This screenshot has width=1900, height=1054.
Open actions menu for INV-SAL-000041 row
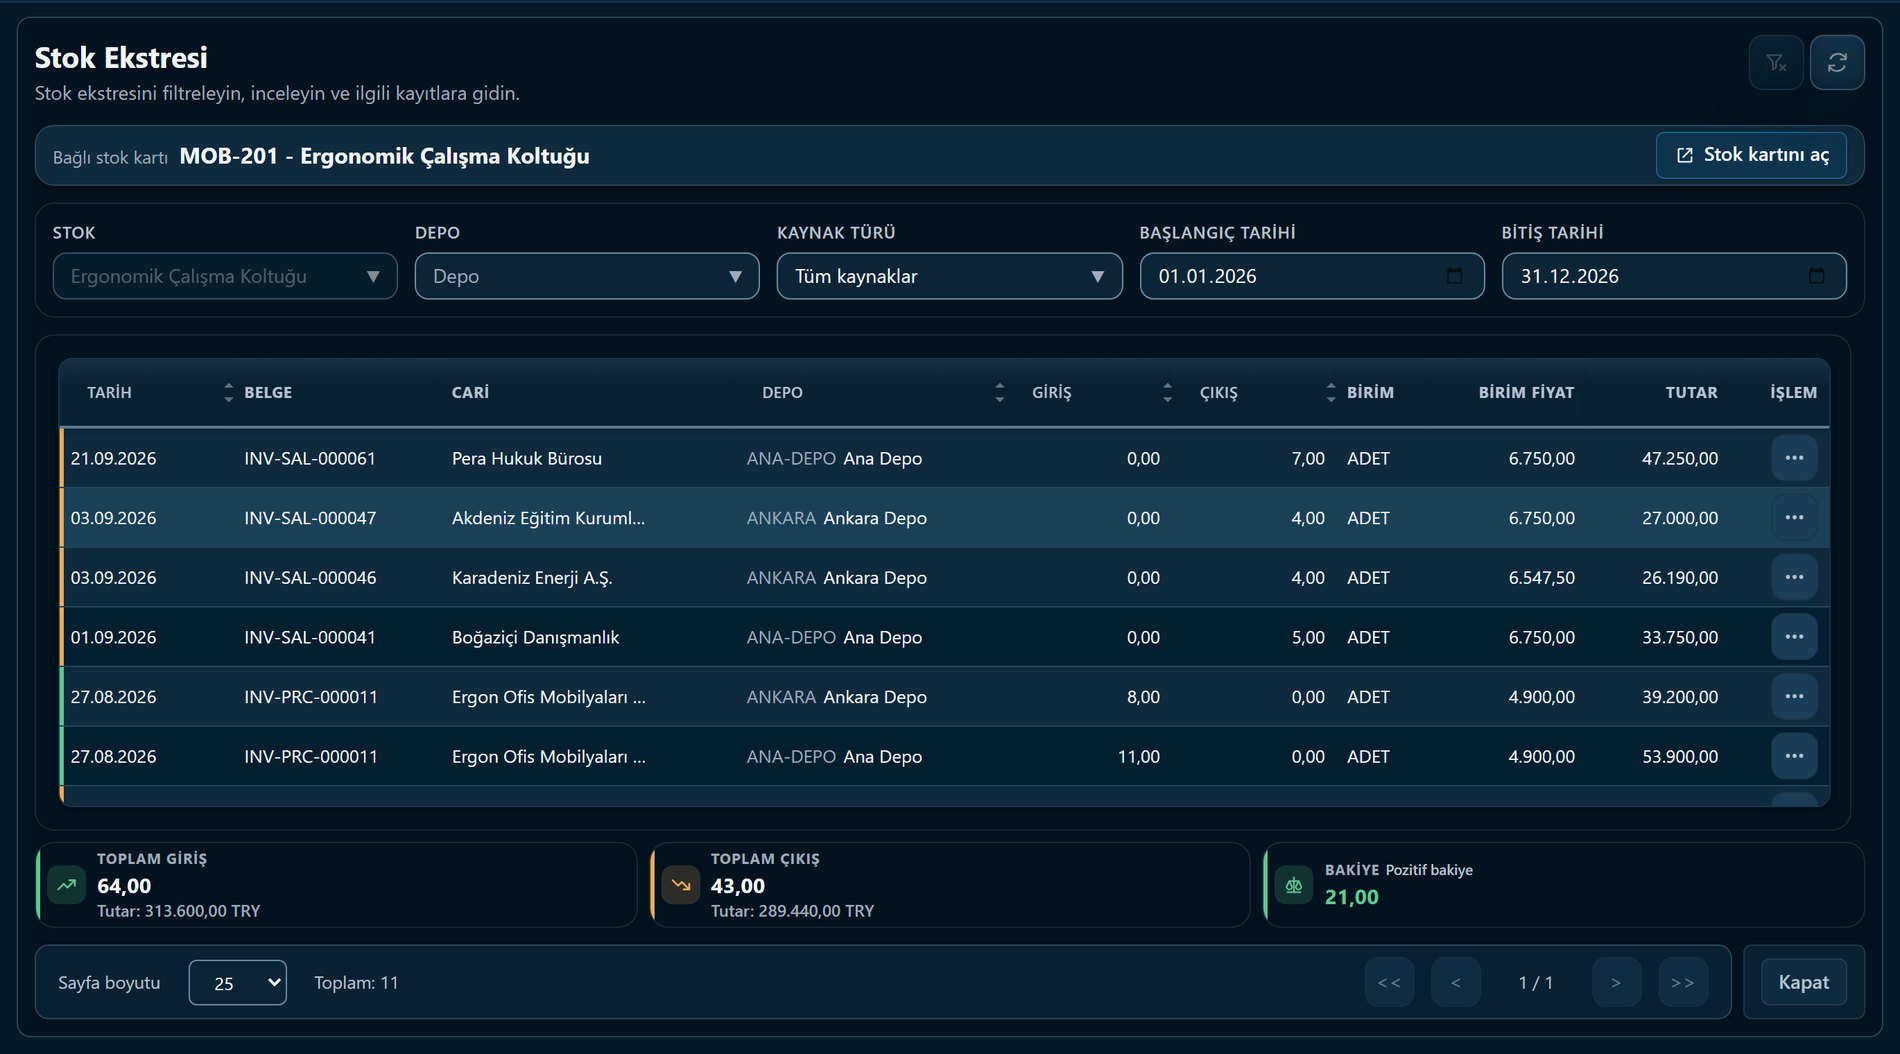click(x=1794, y=637)
